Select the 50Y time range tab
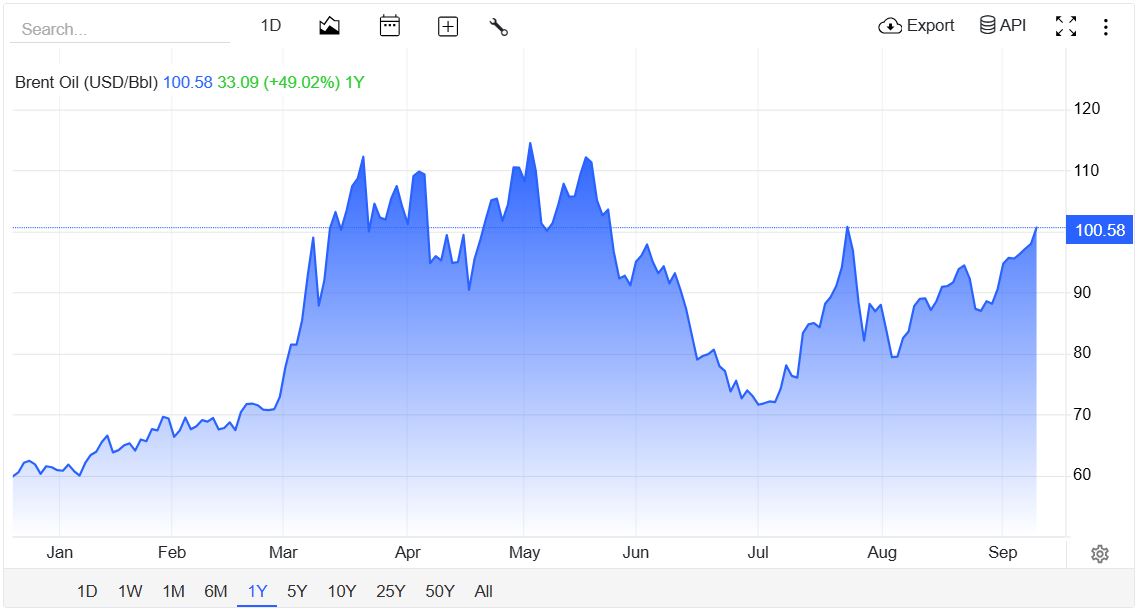The width and height of the screenshot is (1140, 611). pos(440,591)
